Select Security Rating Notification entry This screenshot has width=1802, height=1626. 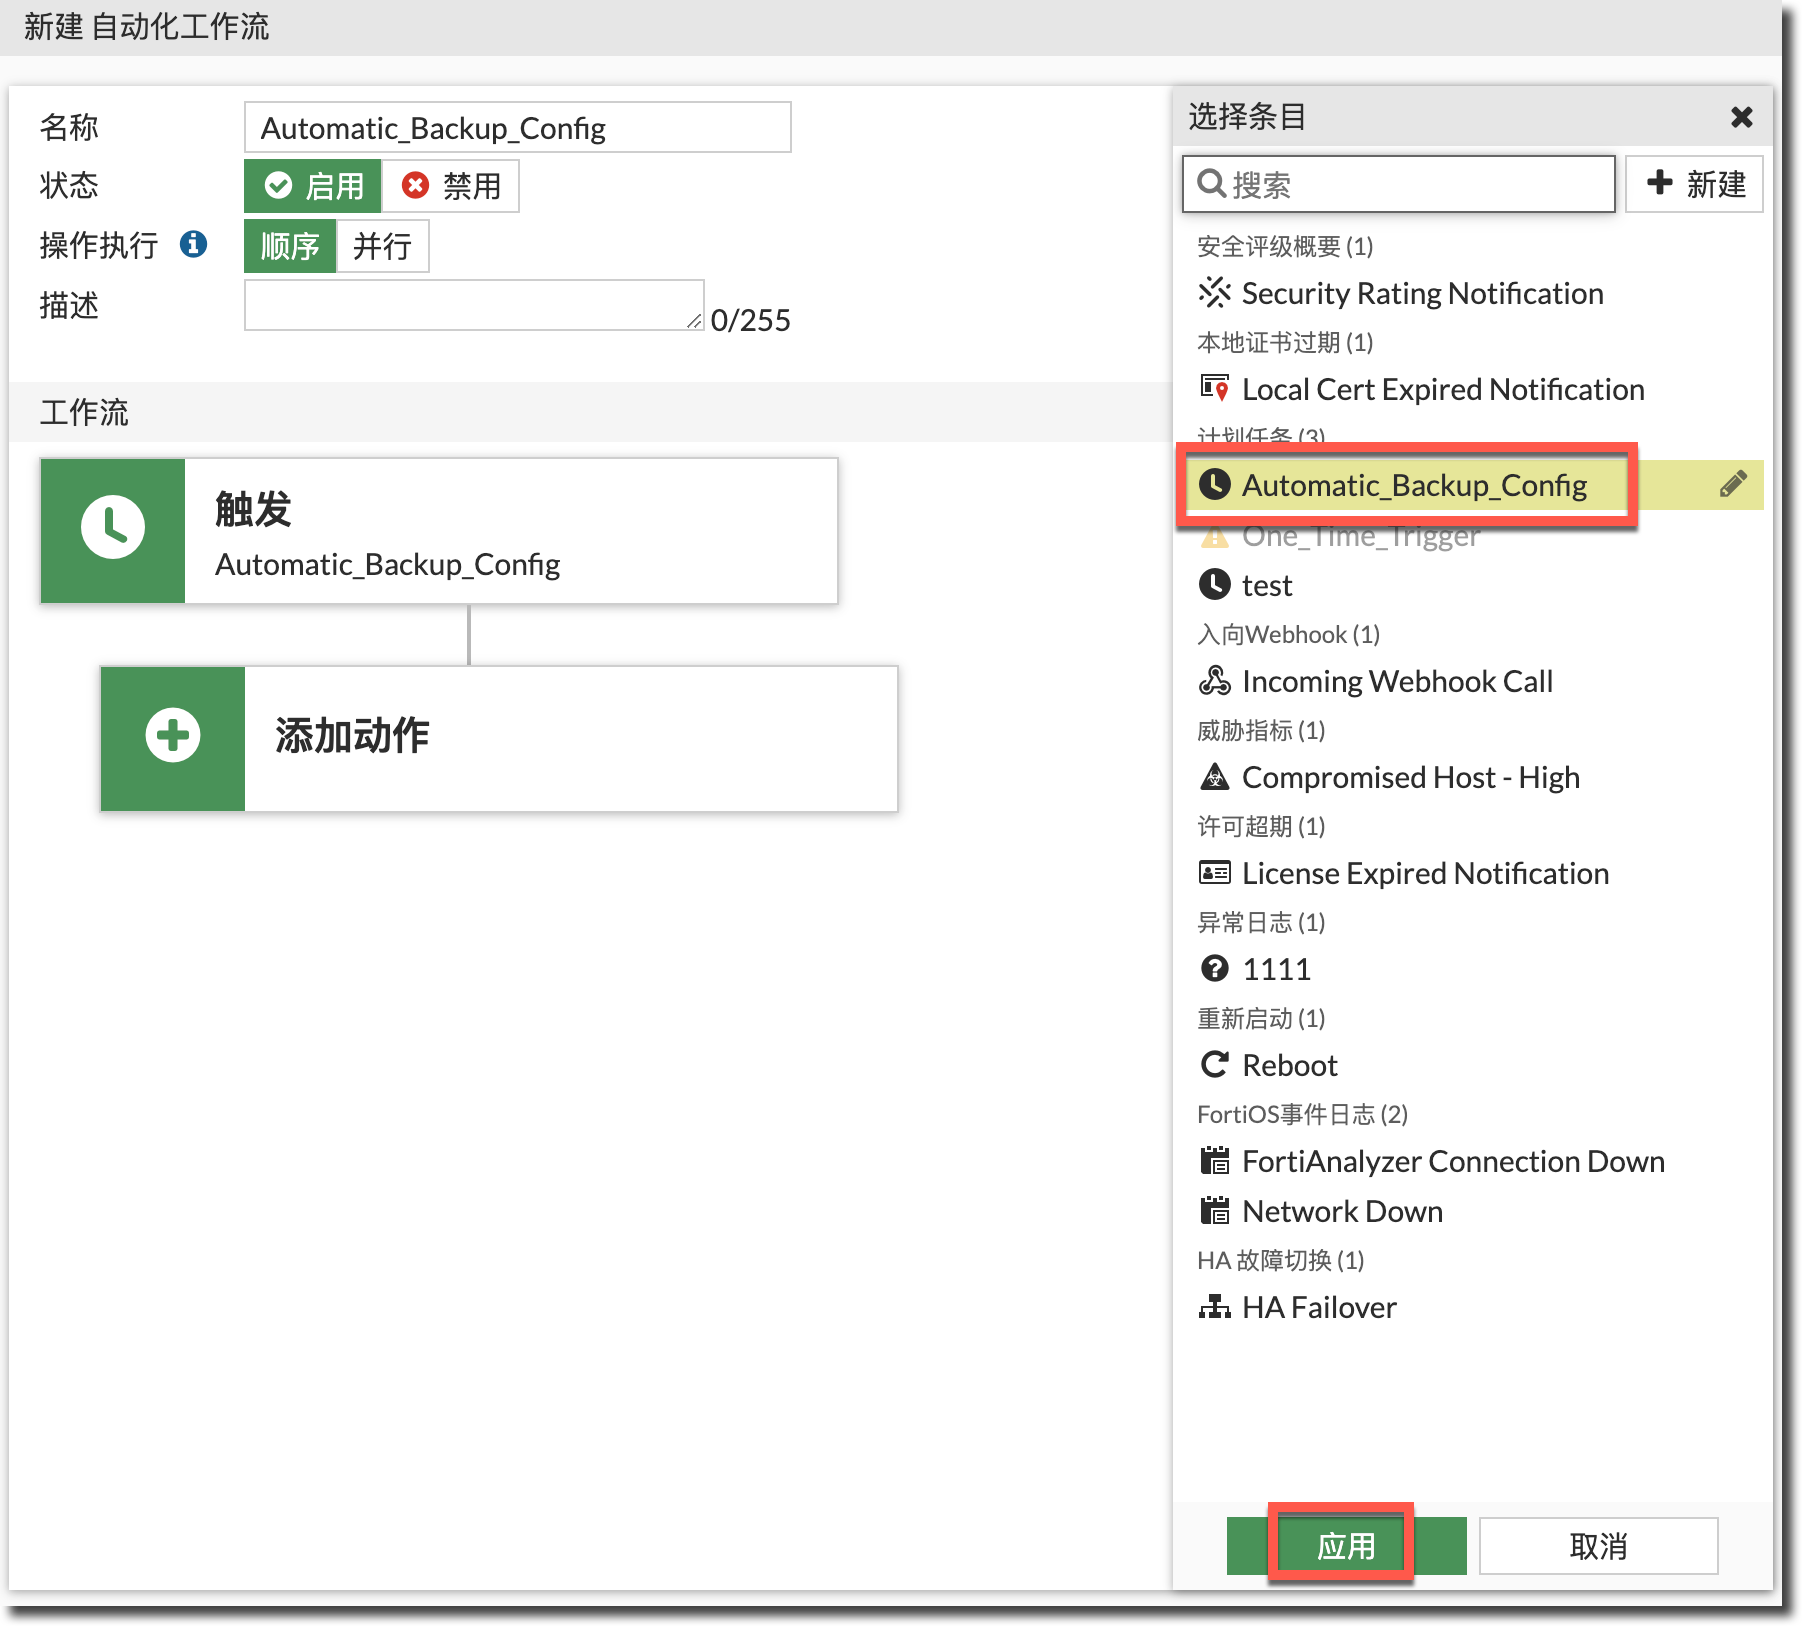(x=1421, y=293)
